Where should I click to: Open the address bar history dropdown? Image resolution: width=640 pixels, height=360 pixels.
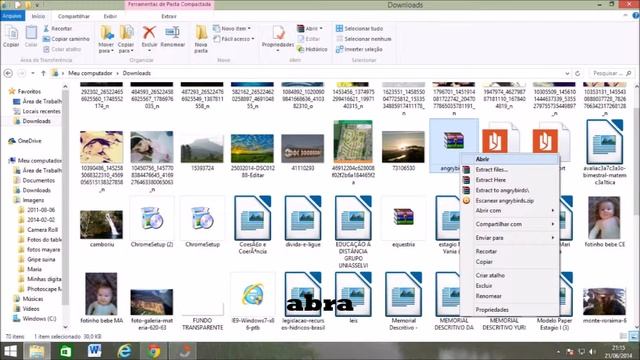click(x=567, y=73)
